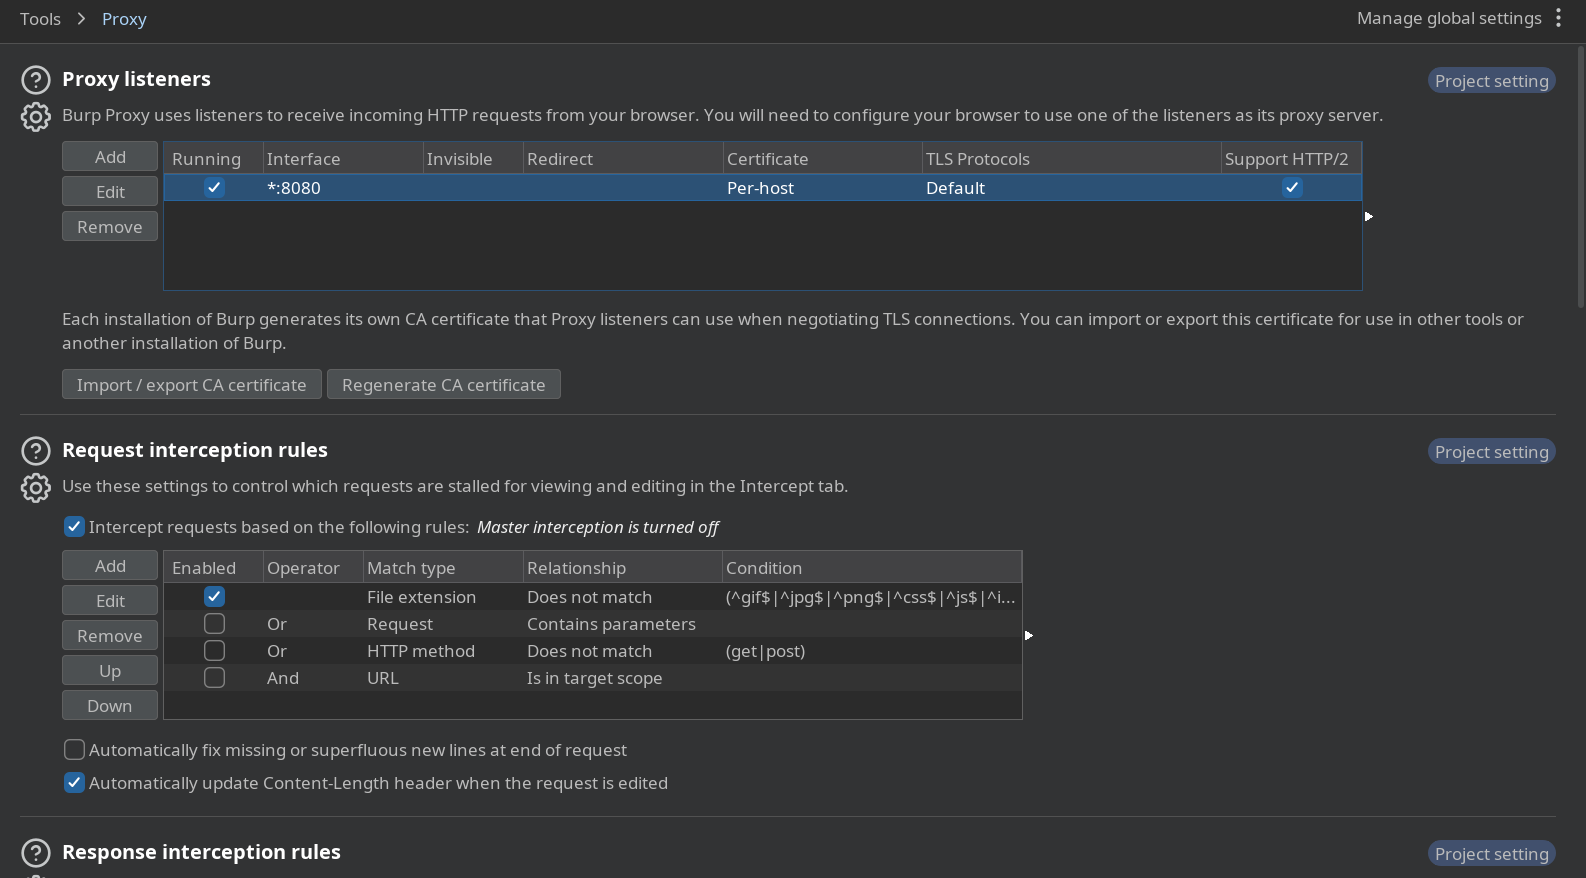1586x878 pixels.
Task: Toggle Running checkbox for *:8080 listener
Action: [x=214, y=187]
